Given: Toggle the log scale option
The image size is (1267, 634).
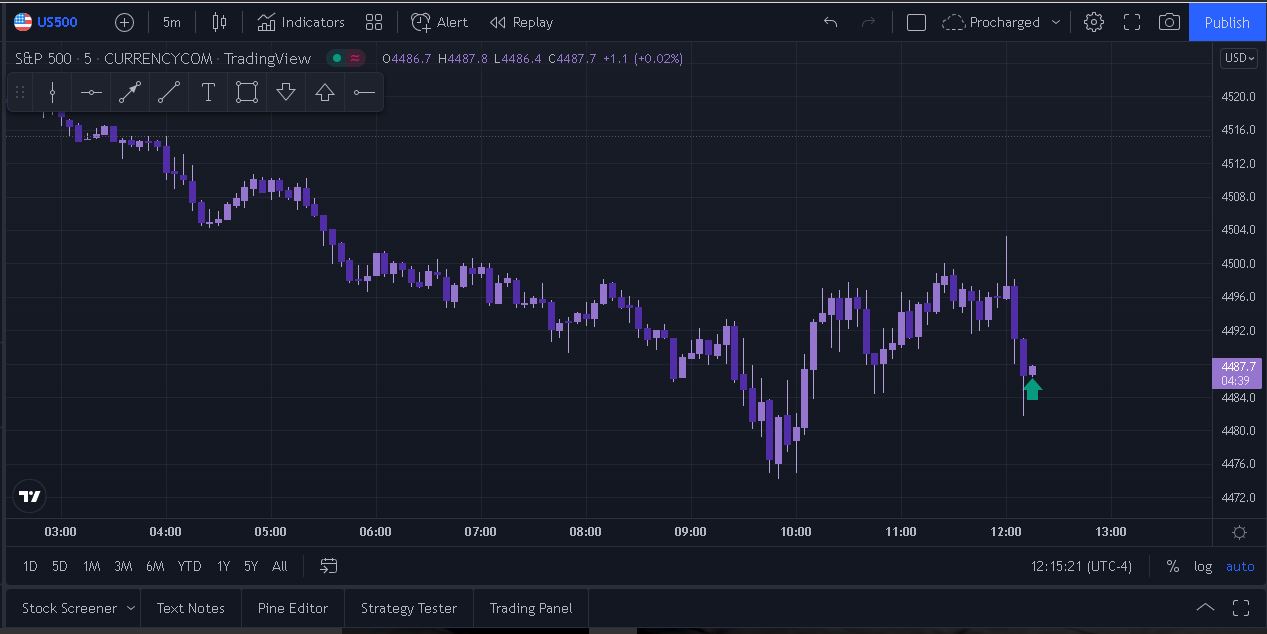Looking at the screenshot, I should [1203, 566].
